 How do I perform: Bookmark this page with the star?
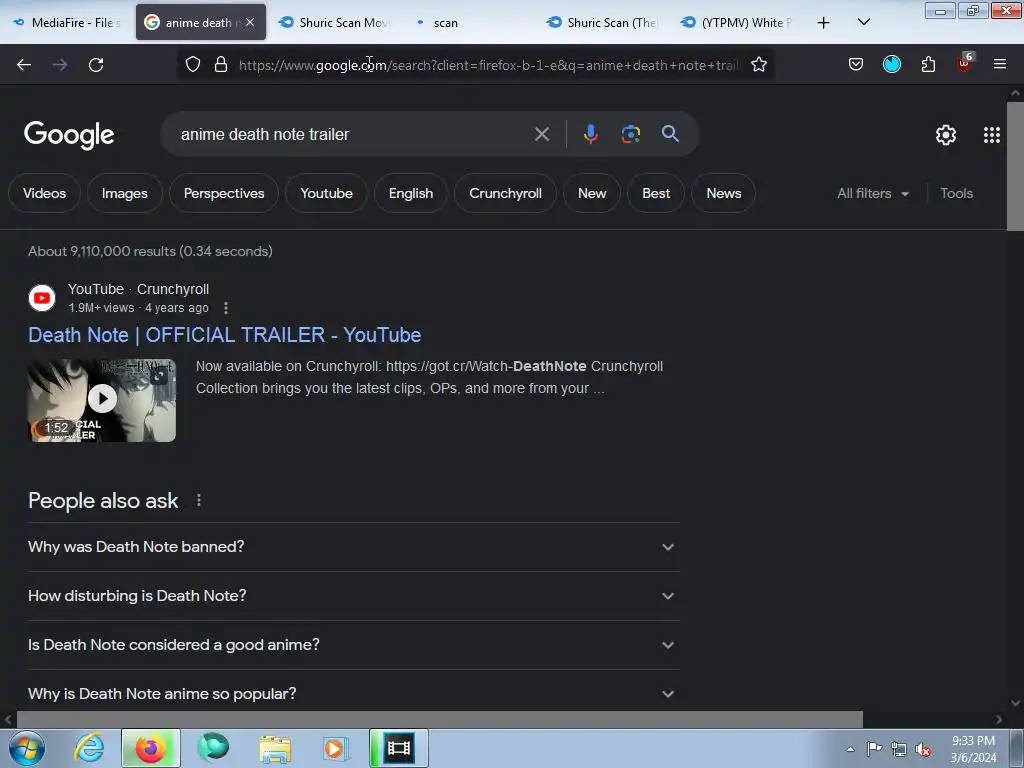pos(758,65)
